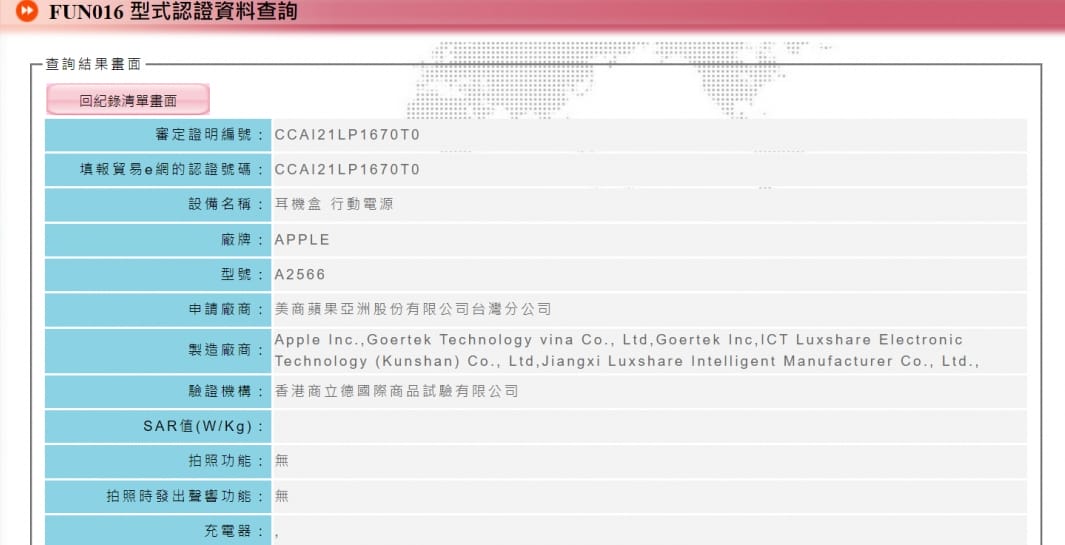Select the 填報貿易e網 certification number value

click(347, 169)
